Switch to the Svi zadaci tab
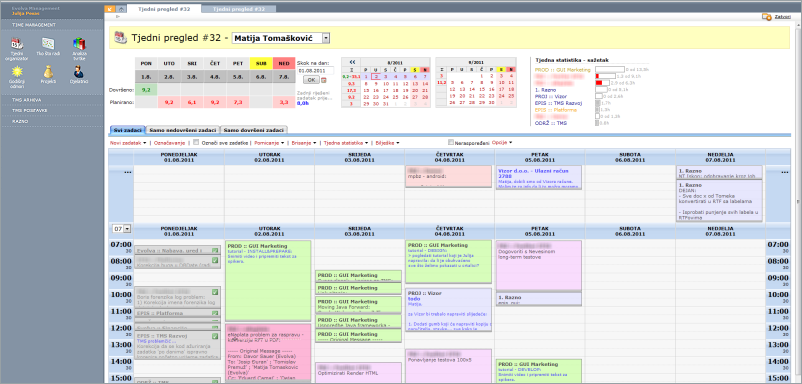This screenshot has width=802, height=384. point(127,130)
